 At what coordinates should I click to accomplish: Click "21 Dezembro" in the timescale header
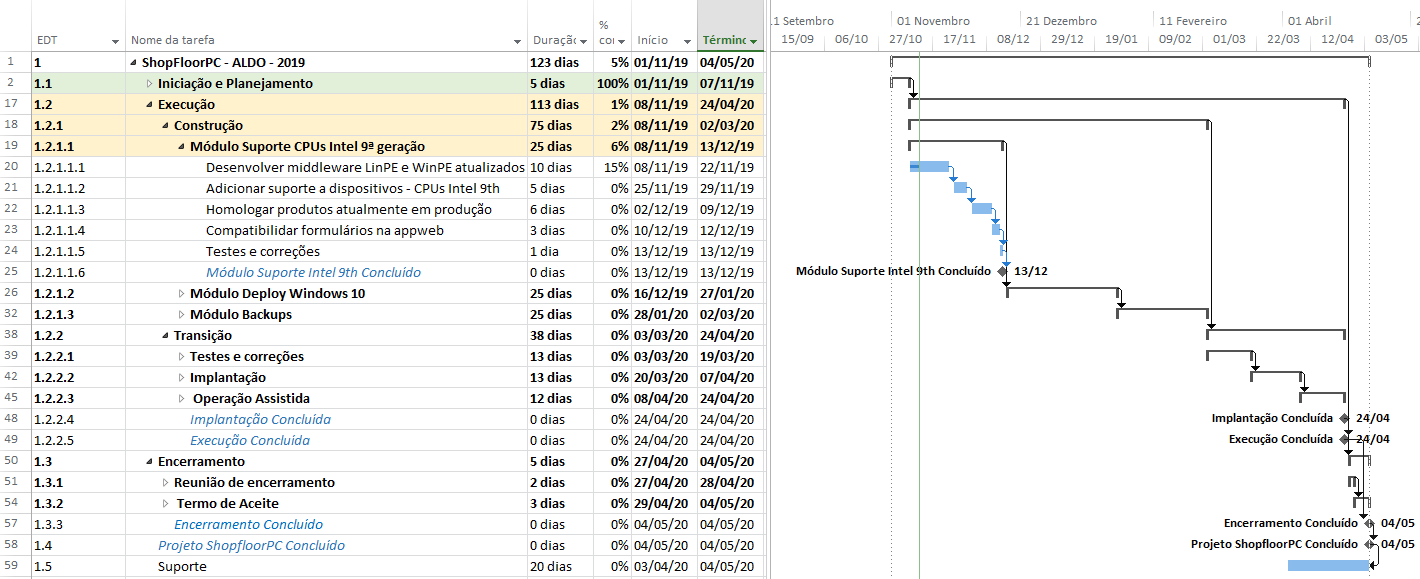coord(1061,21)
